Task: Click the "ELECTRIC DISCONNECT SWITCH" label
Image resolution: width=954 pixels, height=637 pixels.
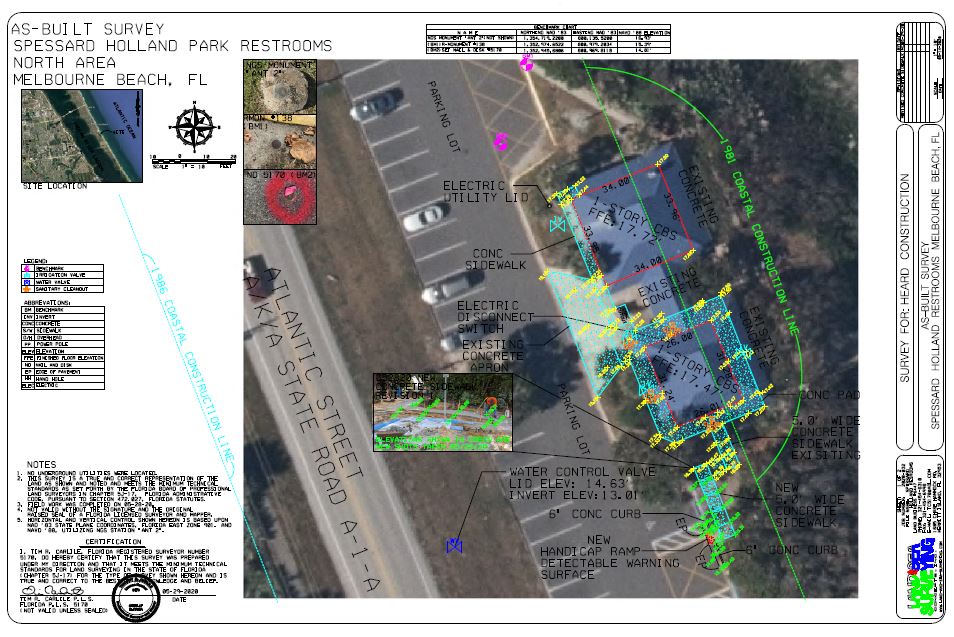Action: click(495, 317)
